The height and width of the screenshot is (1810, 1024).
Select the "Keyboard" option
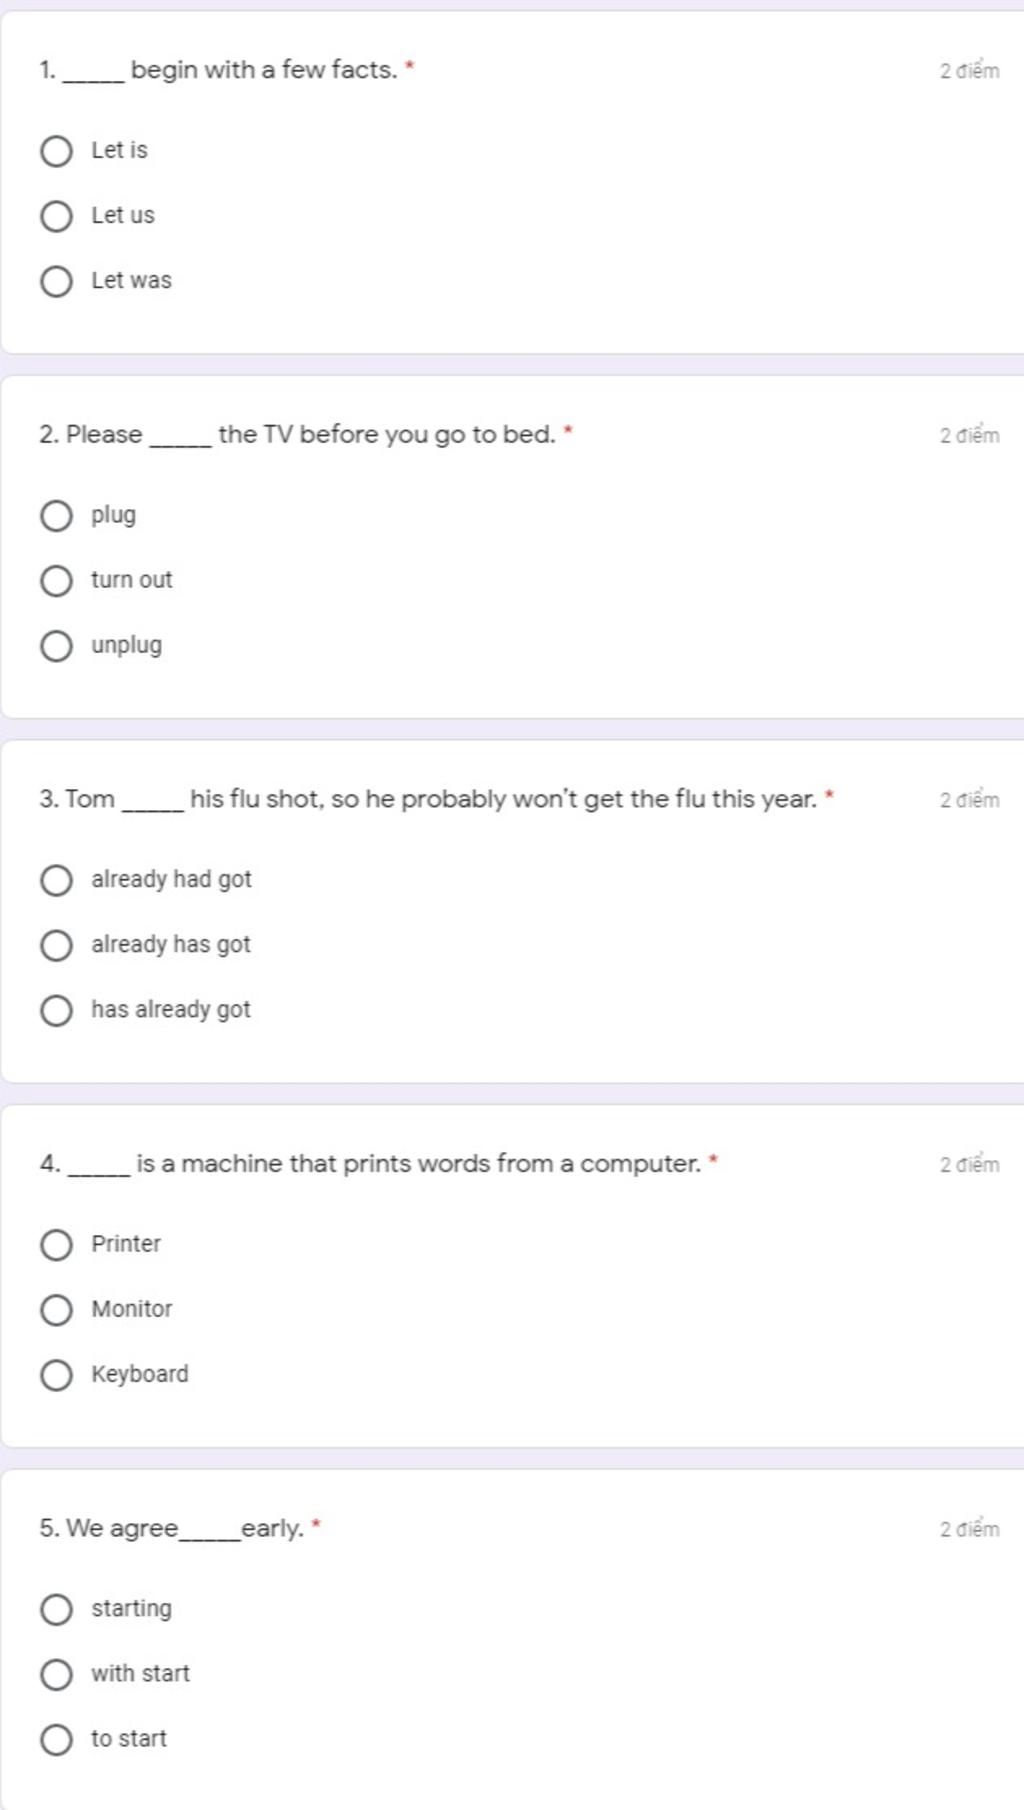click(x=56, y=1375)
